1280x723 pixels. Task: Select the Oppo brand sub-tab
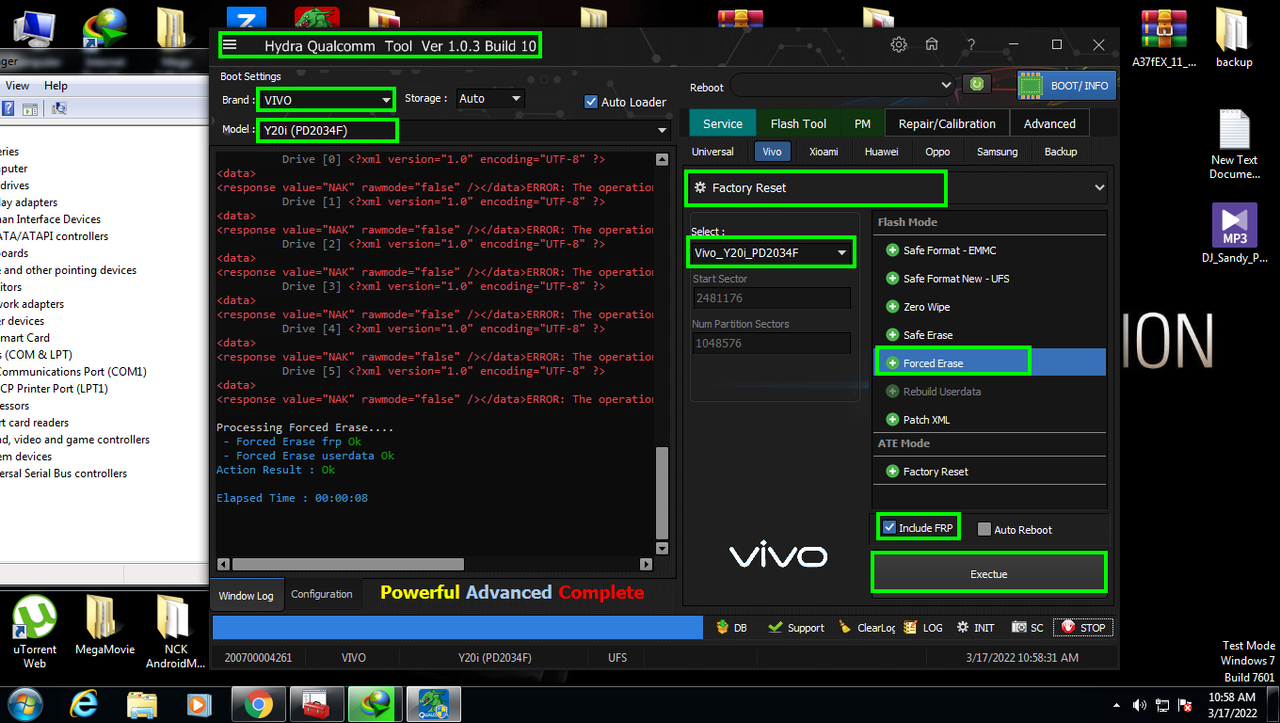(x=937, y=152)
